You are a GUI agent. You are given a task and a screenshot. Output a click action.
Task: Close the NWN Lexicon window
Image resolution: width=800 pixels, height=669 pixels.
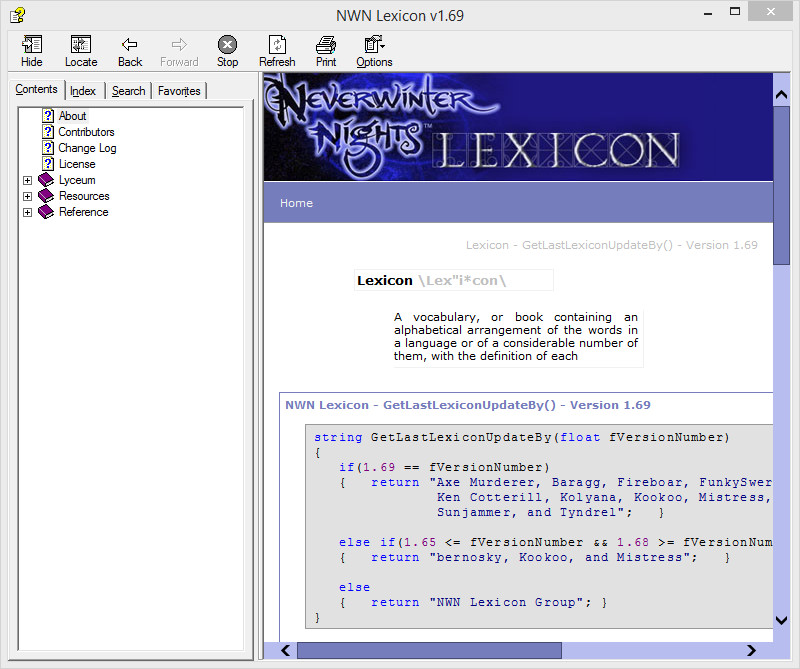770,12
